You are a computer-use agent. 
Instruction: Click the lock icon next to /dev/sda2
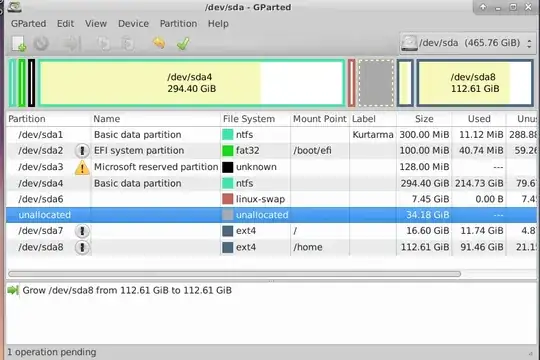[x=82, y=151]
